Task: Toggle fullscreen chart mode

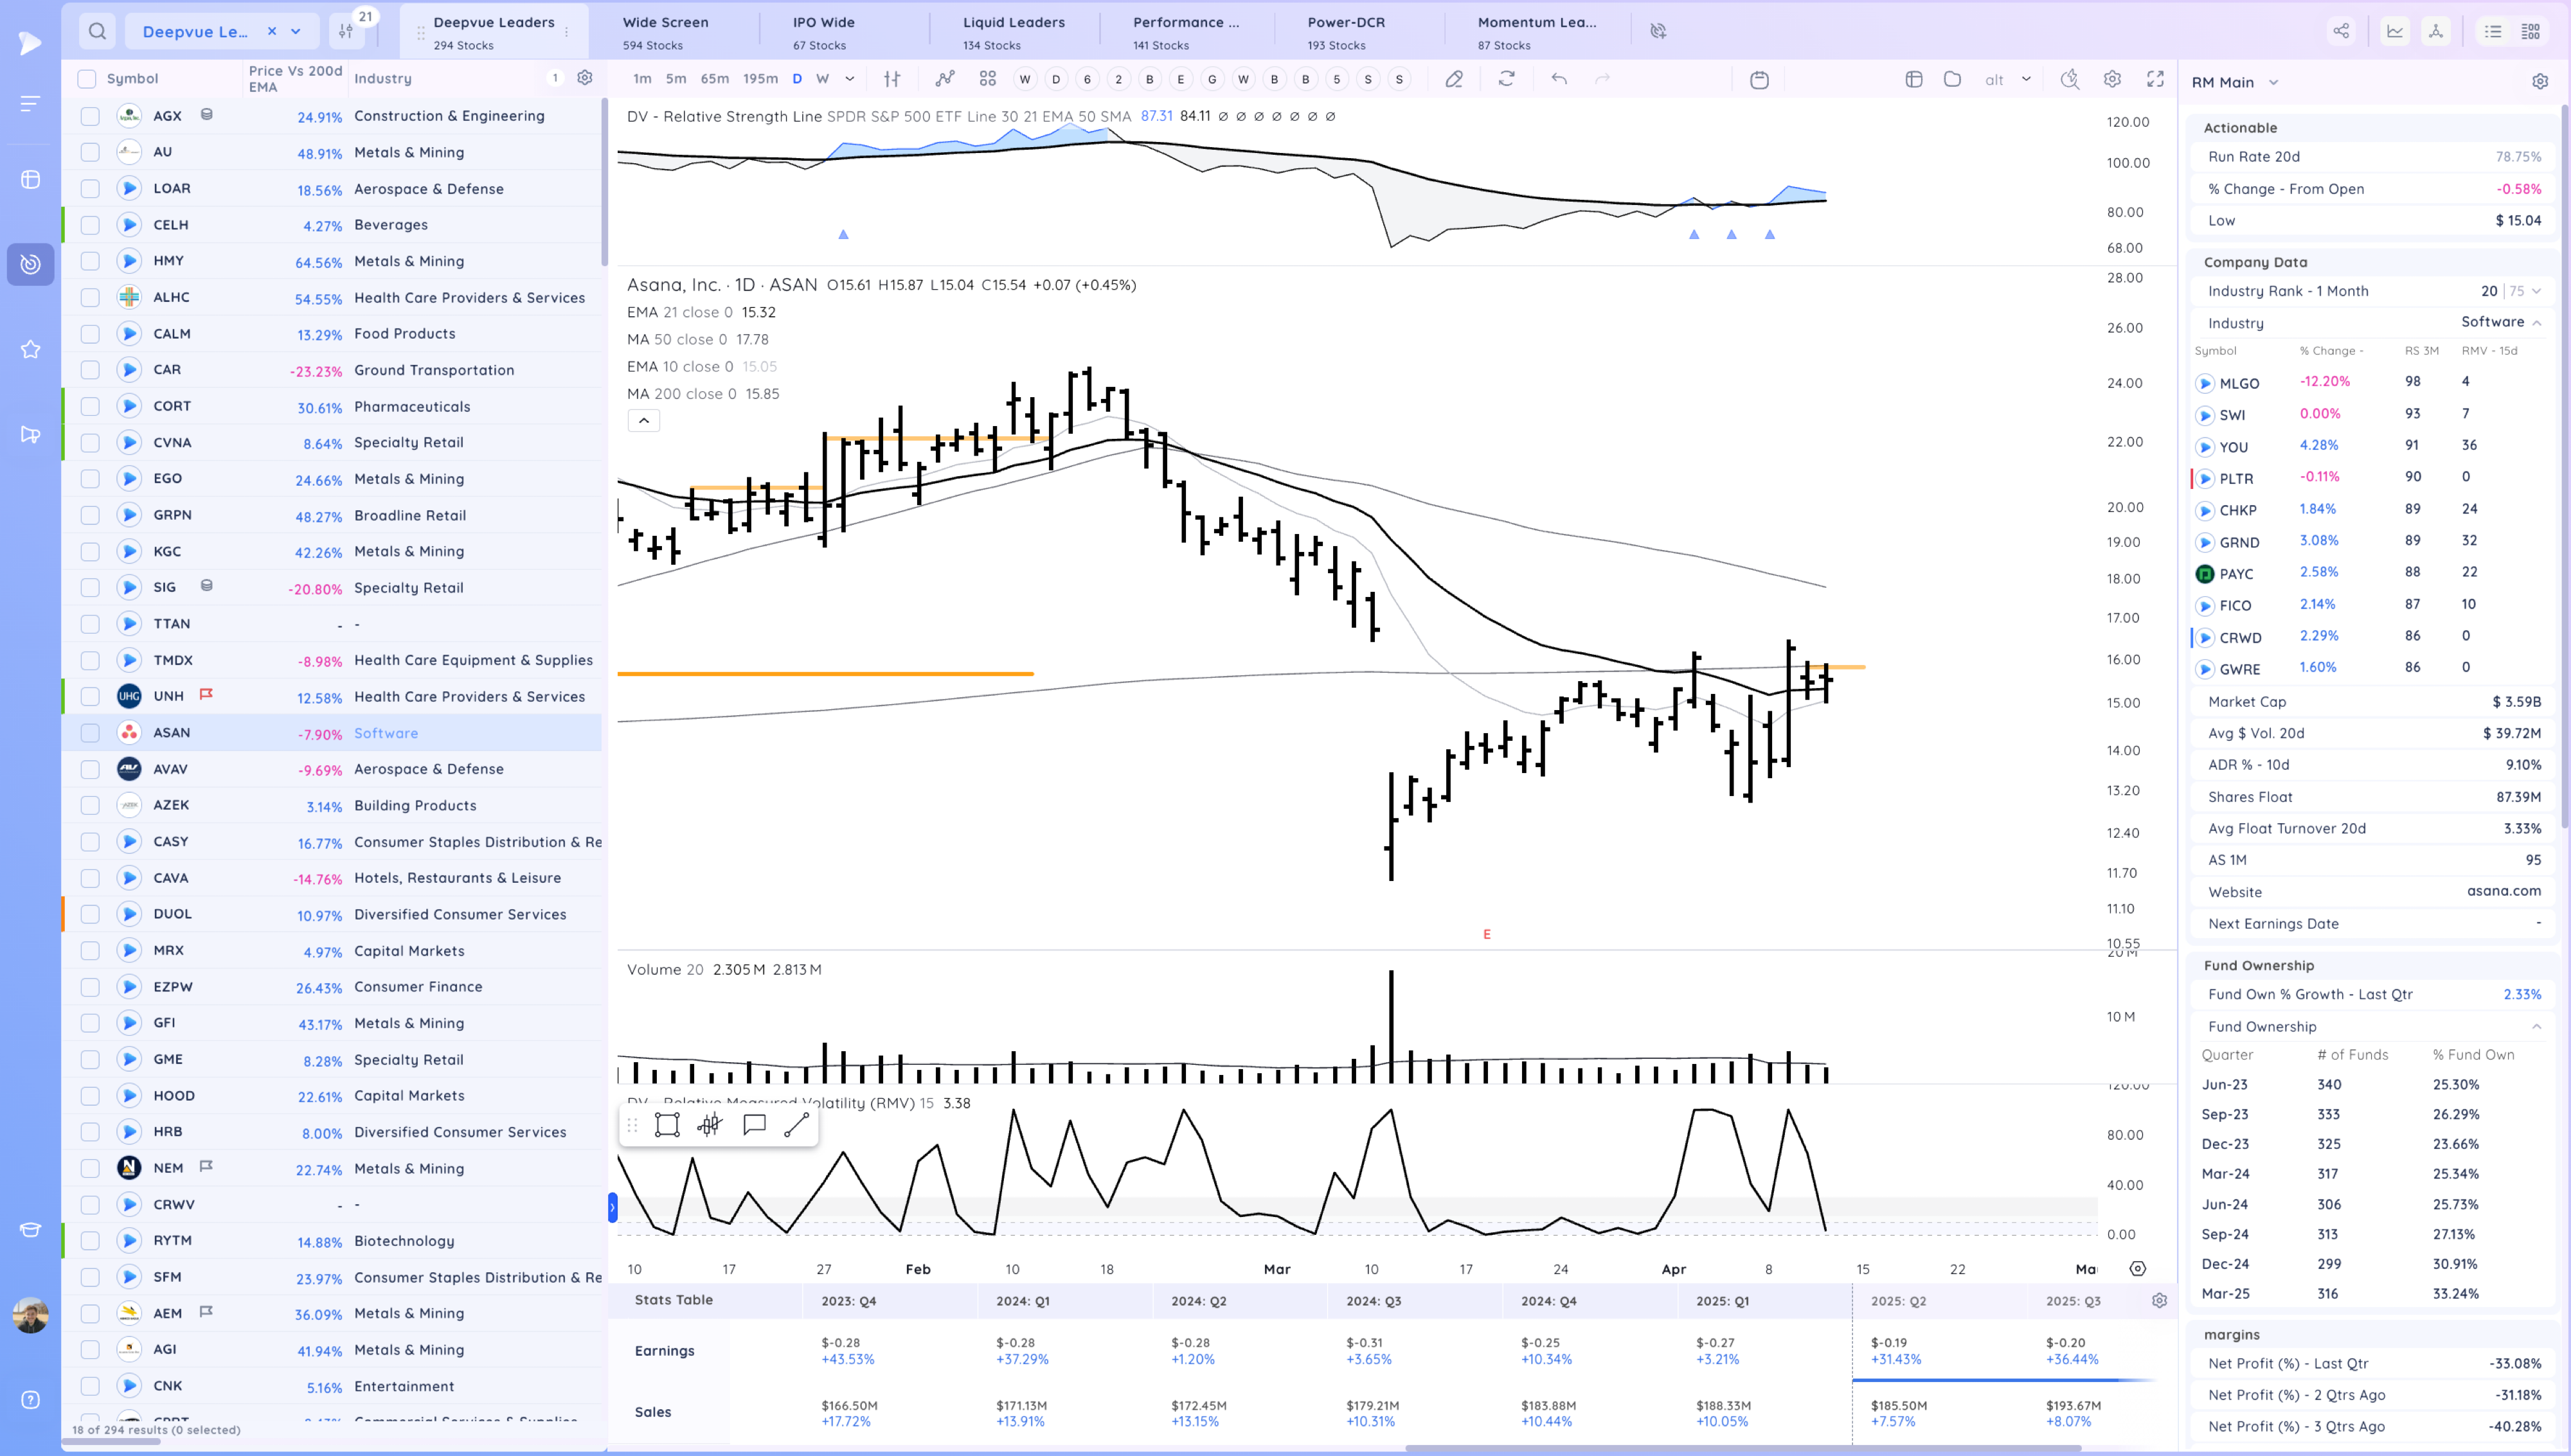Action: click(x=2155, y=79)
